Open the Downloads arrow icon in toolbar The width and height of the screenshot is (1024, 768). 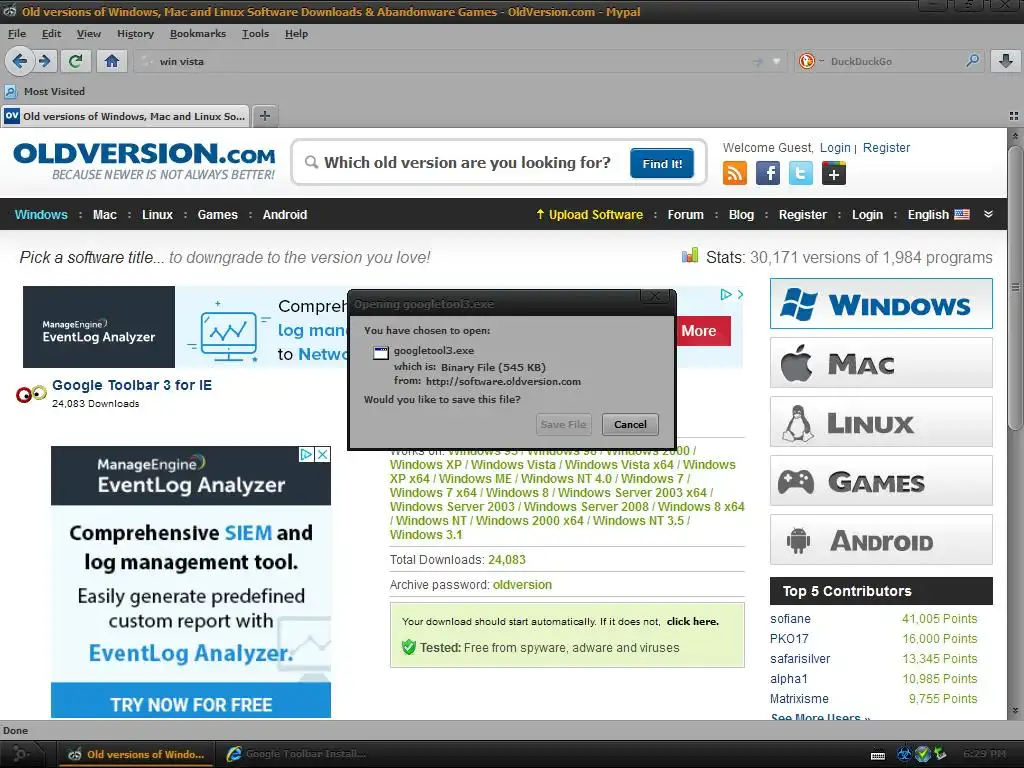[x=1006, y=61]
